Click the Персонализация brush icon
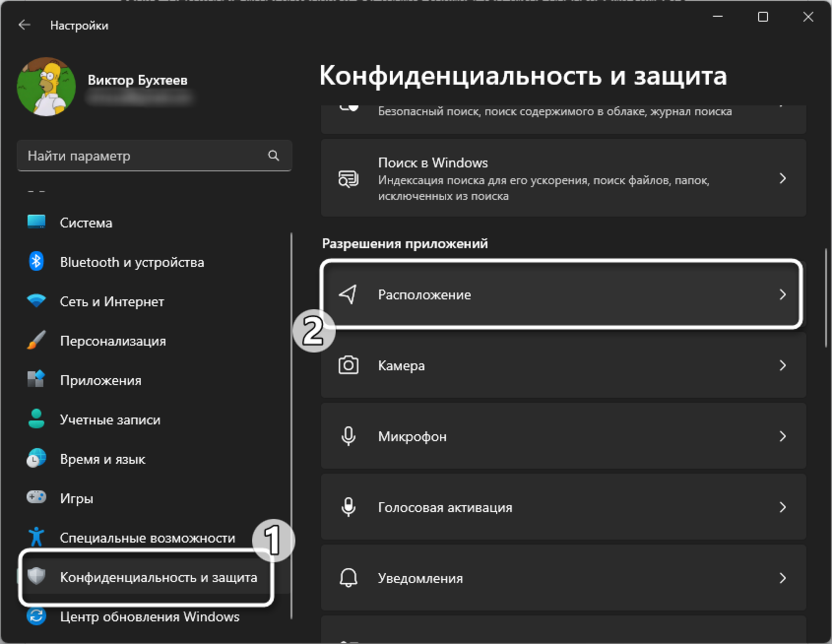The image size is (832, 644). coord(37,341)
